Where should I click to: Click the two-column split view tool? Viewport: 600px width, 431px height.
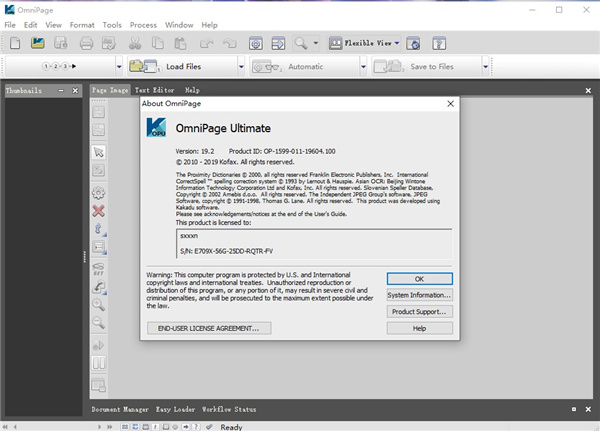tap(99, 363)
